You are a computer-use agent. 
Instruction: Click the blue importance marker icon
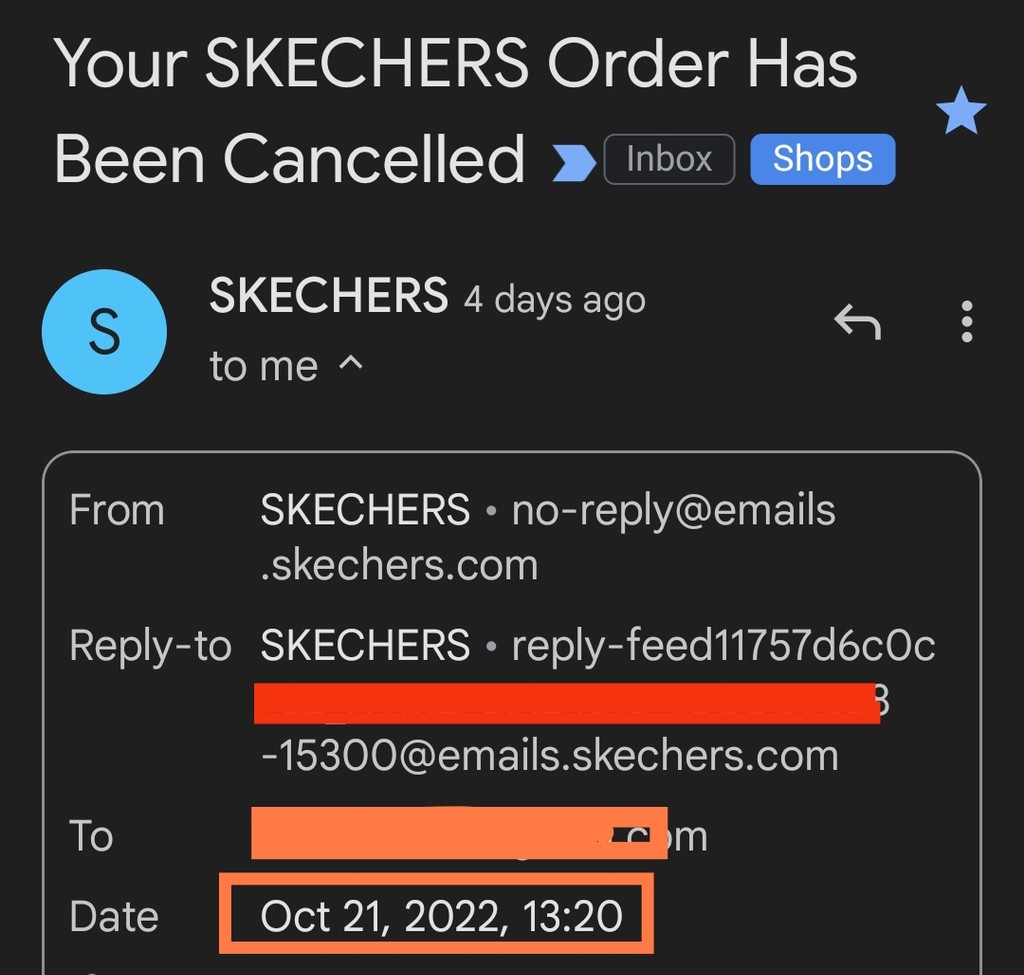(574, 162)
